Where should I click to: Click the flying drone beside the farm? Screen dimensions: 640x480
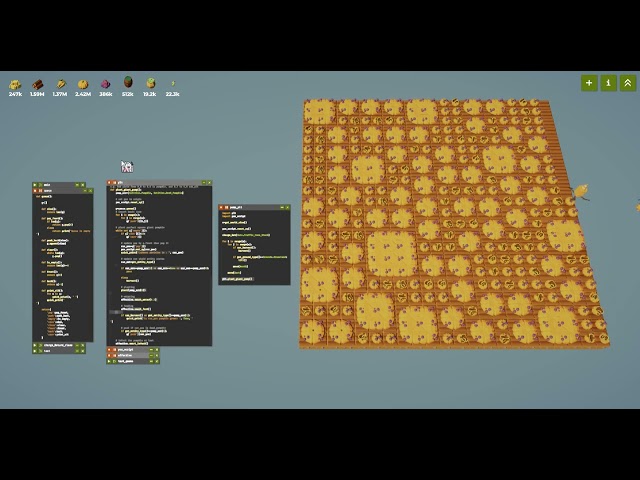pyautogui.click(x=581, y=191)
